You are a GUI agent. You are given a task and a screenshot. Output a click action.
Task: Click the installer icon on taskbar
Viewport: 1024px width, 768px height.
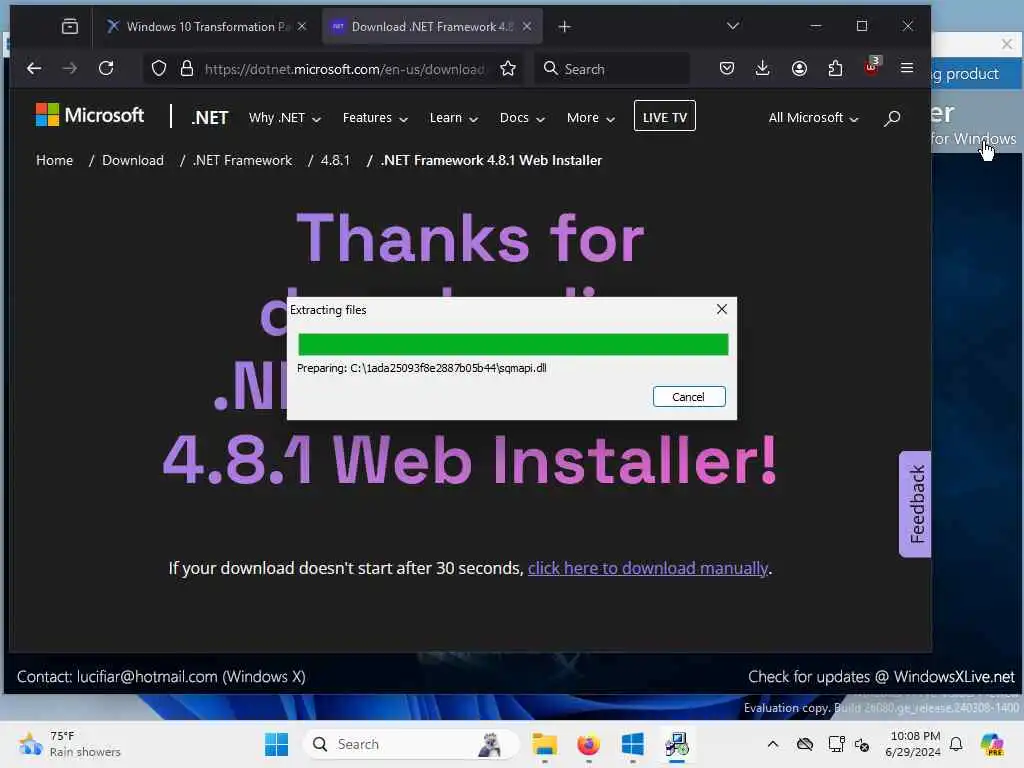(x=677, y=744)
